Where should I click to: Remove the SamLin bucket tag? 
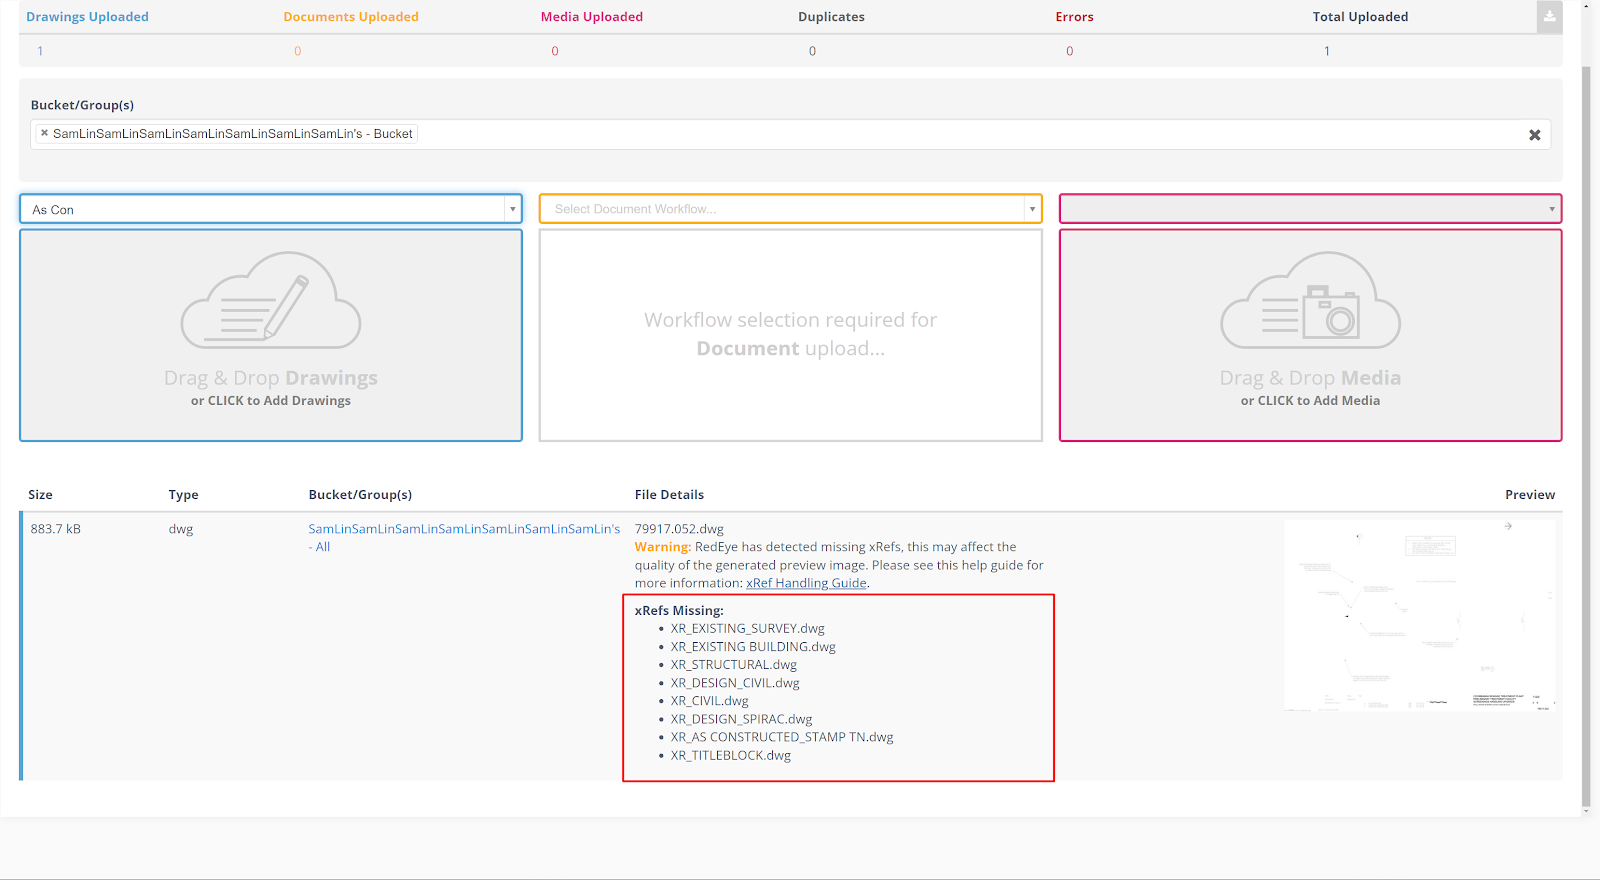pyautogui.click(x=44, y=133)
